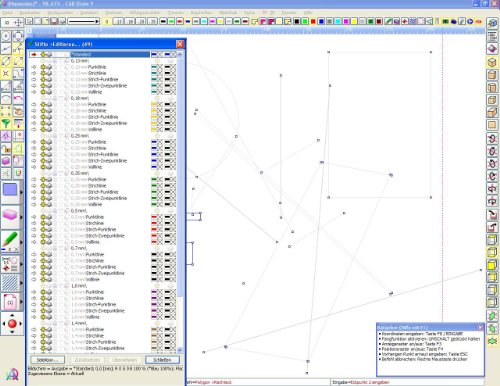Select the yellow 3D cube view icon

pyautogui.click(x=492, y=62)
